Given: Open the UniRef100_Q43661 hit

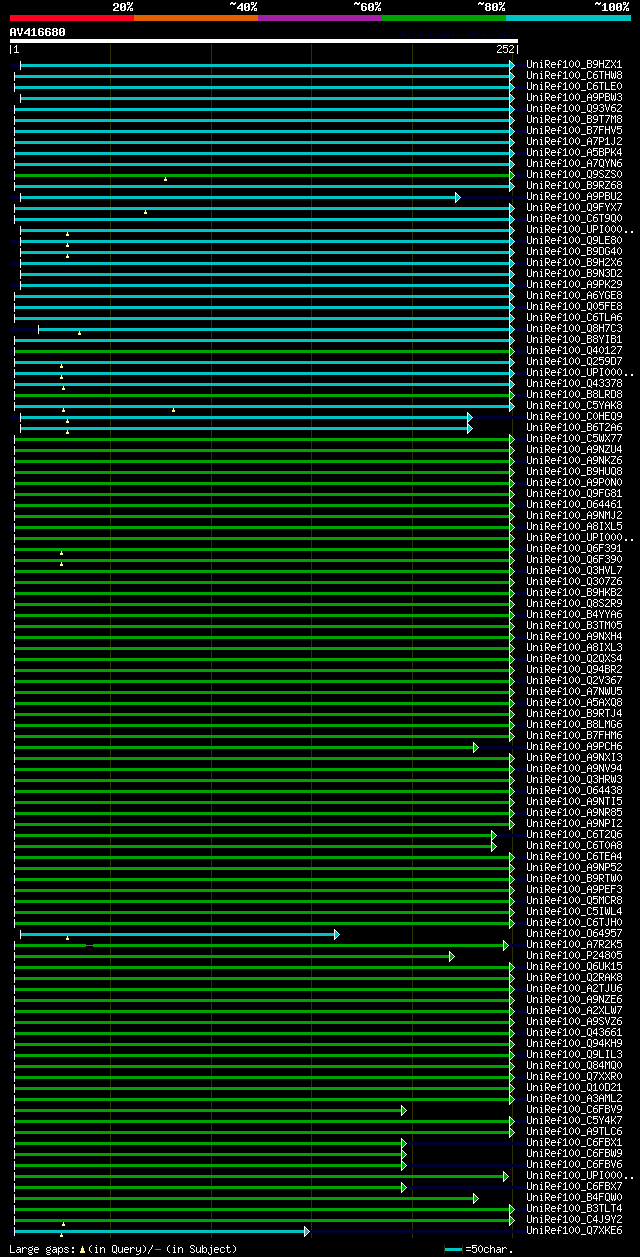Looking at the screenshot, I should pos(574,1033).
